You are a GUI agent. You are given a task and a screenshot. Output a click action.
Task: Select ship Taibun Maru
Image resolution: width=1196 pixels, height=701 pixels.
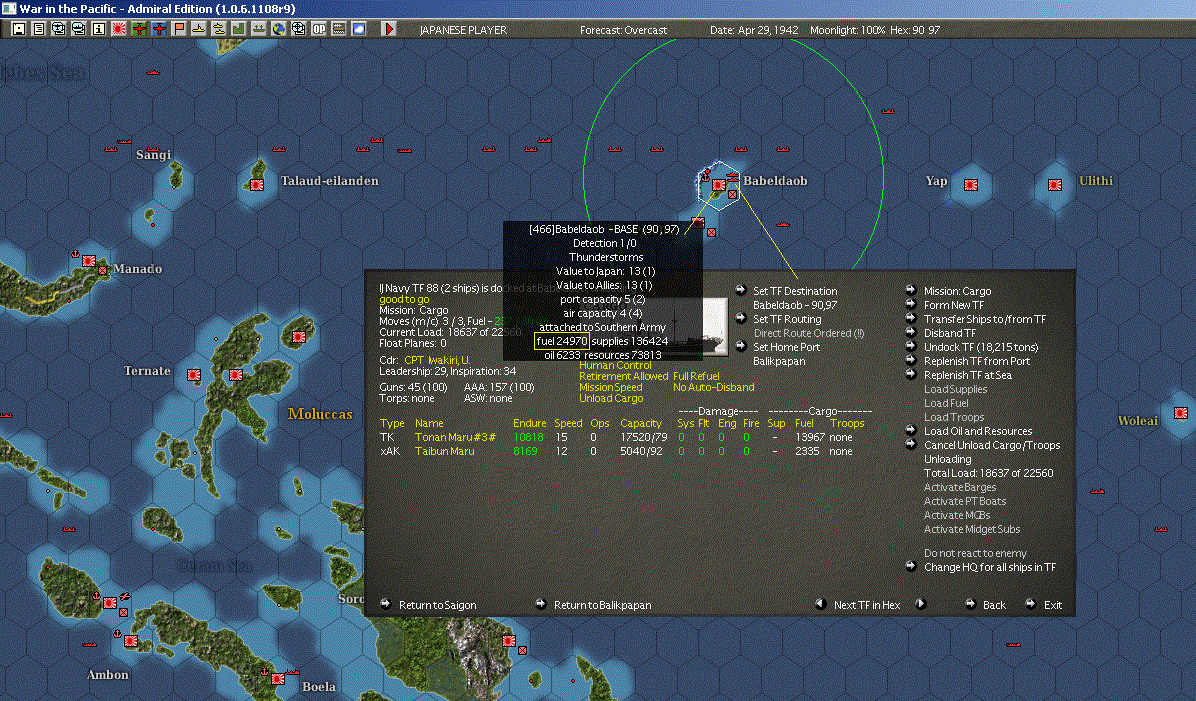pos(444,451)
